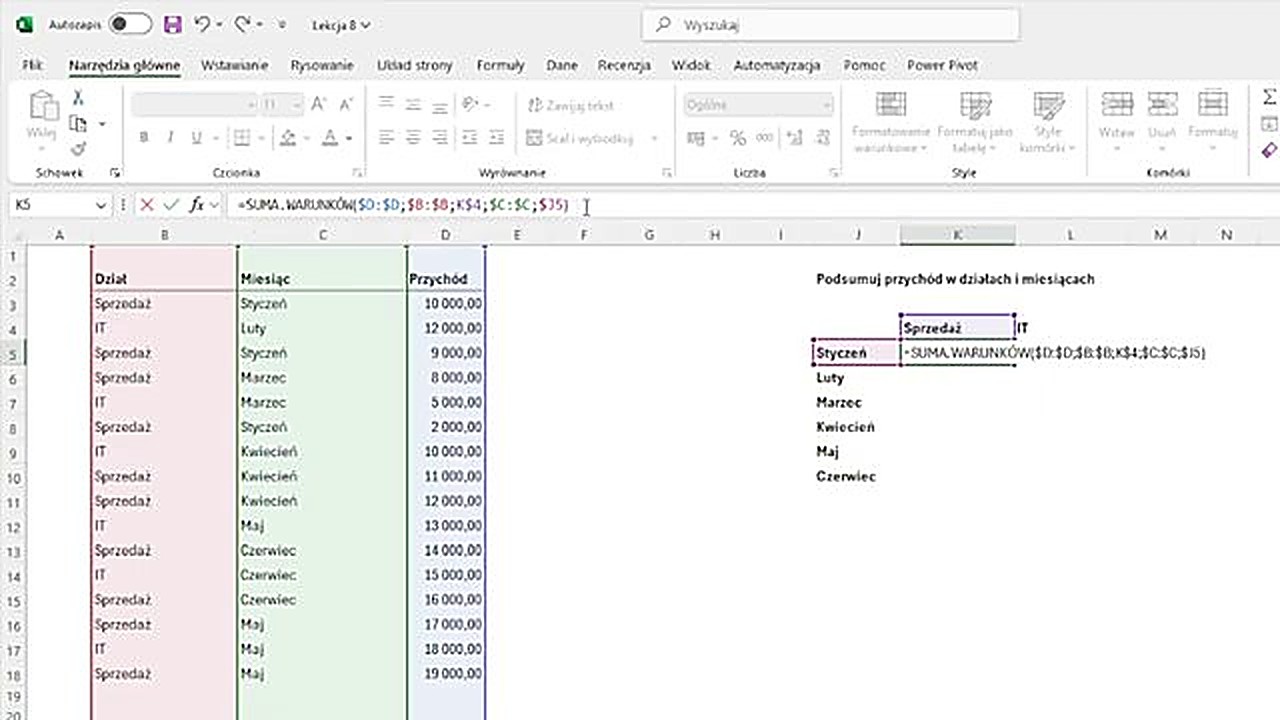Click the Clear eraser icon
This screenshot has height=720, width=1280.
(x=1269, y=150)
